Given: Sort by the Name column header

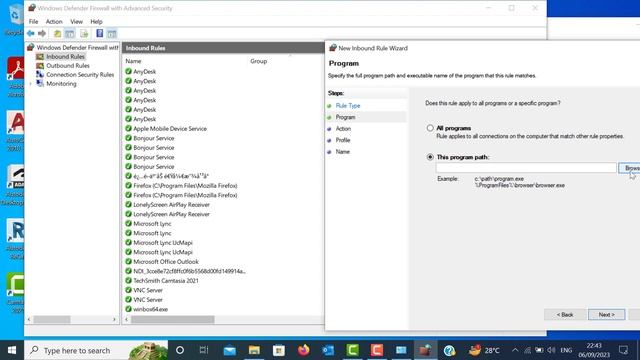Looking at the screenshot, I should click(133, 61).
